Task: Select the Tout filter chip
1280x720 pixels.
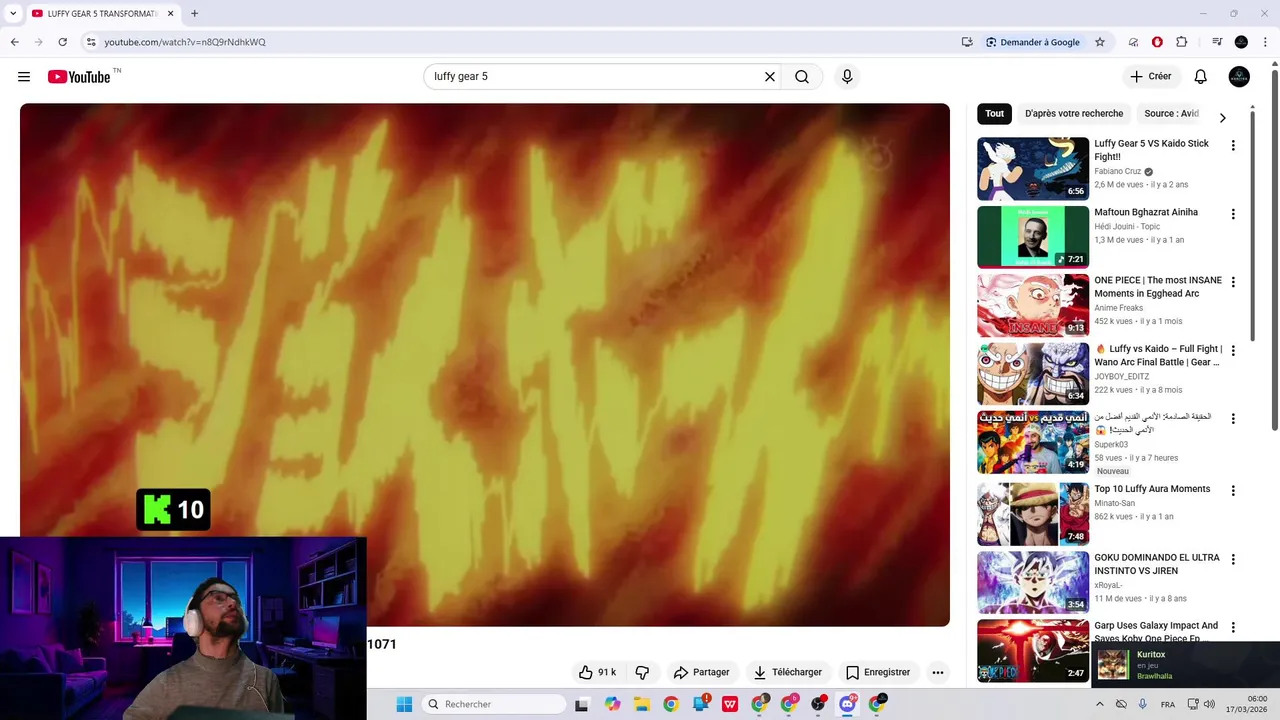Action: click(x=994, y=114)
